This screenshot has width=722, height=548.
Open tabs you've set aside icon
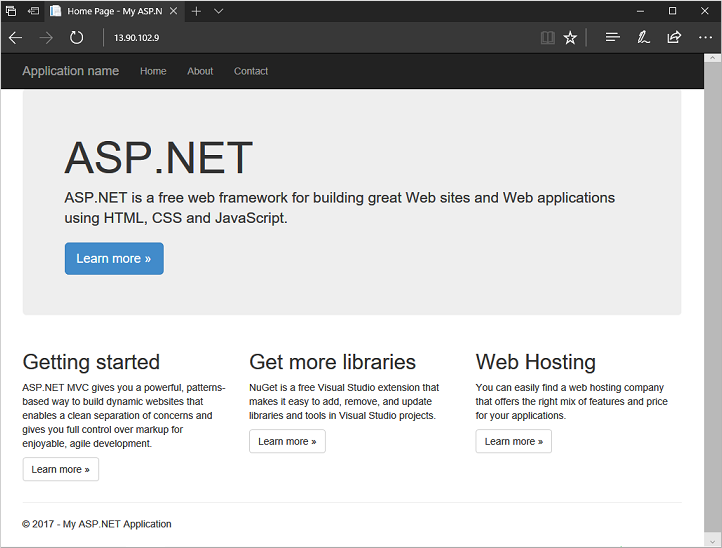coord(11,11)
